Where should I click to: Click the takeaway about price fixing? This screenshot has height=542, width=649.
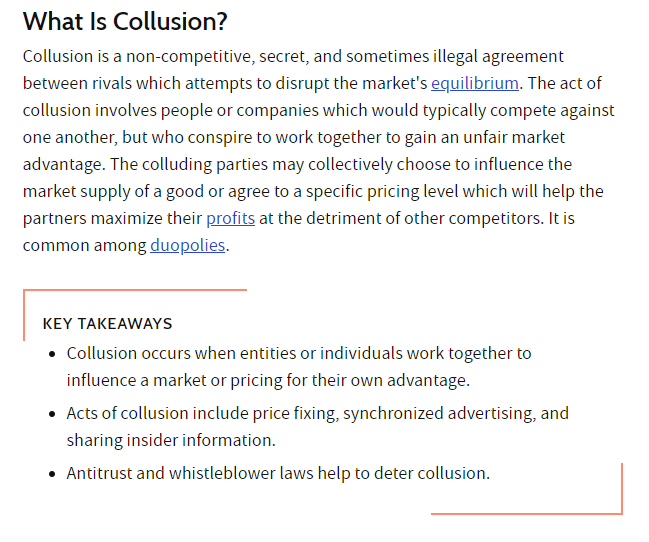[x=317, y=427]
